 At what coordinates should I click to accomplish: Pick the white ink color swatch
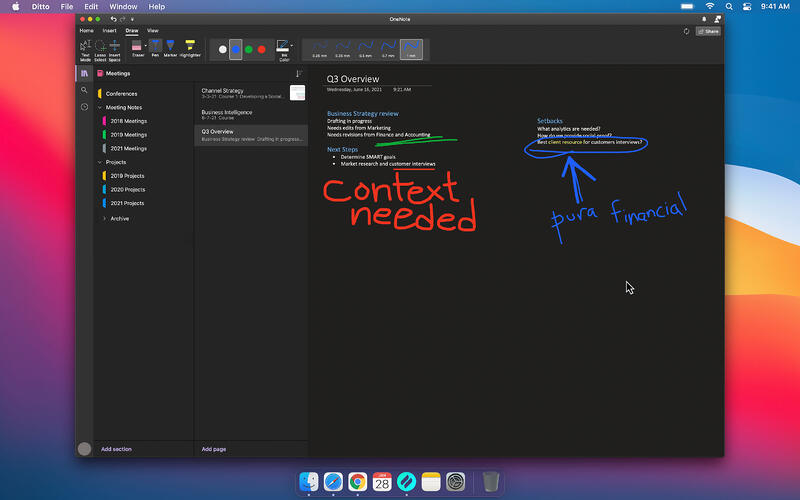click(x=222, y=49)
